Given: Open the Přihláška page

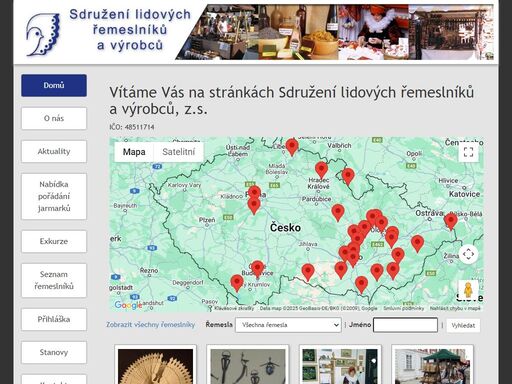Looking at the screenshot, I should (x=54, y=319).
